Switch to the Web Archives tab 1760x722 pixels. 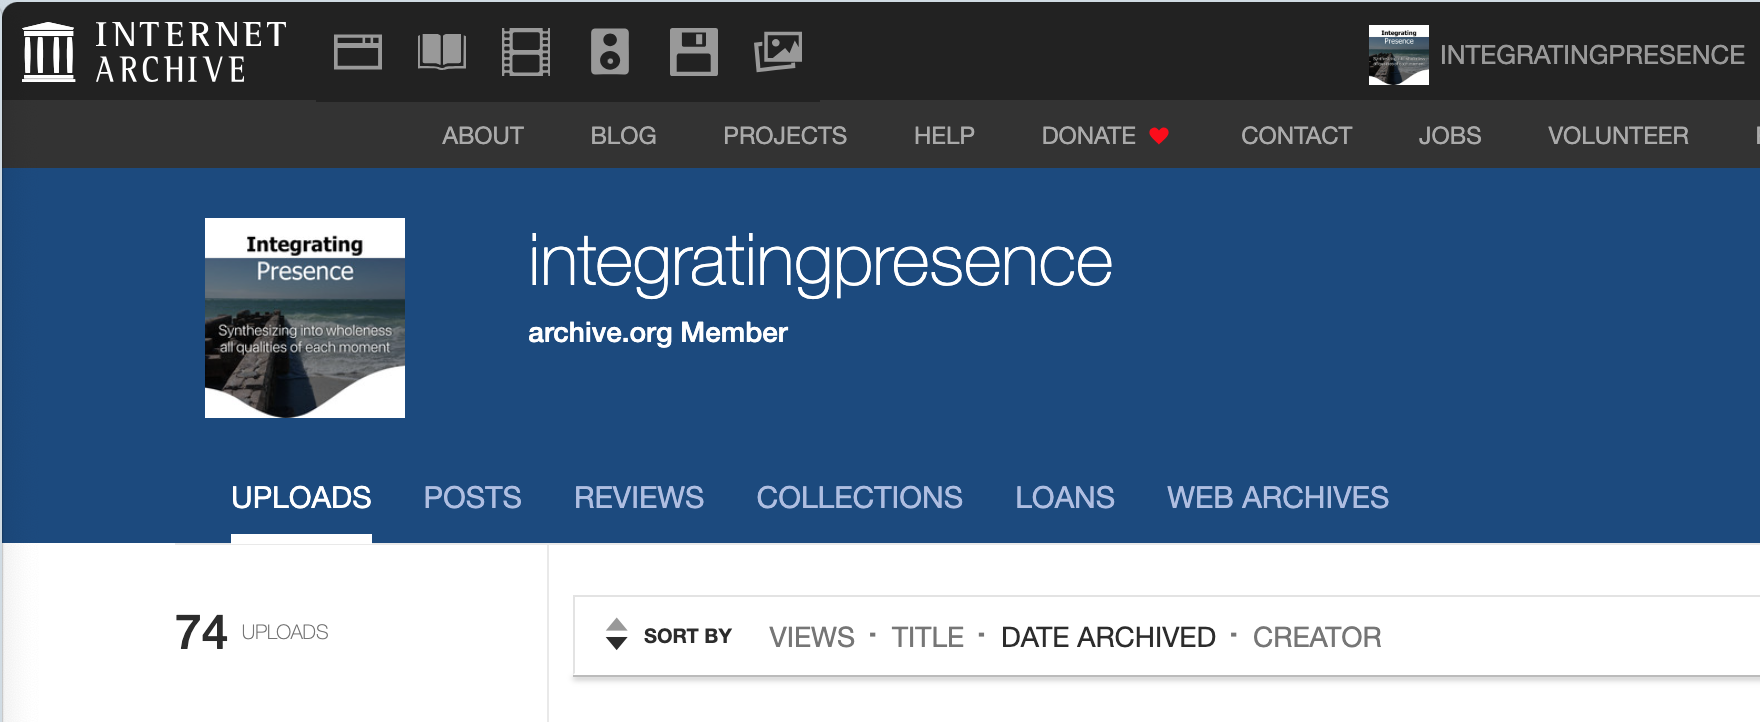click(1277, 497)
